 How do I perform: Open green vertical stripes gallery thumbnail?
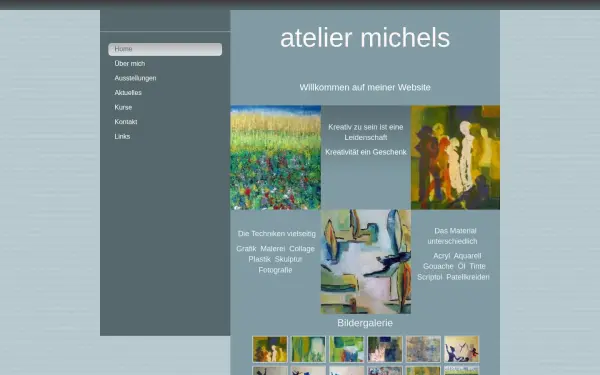pos(308,349)
